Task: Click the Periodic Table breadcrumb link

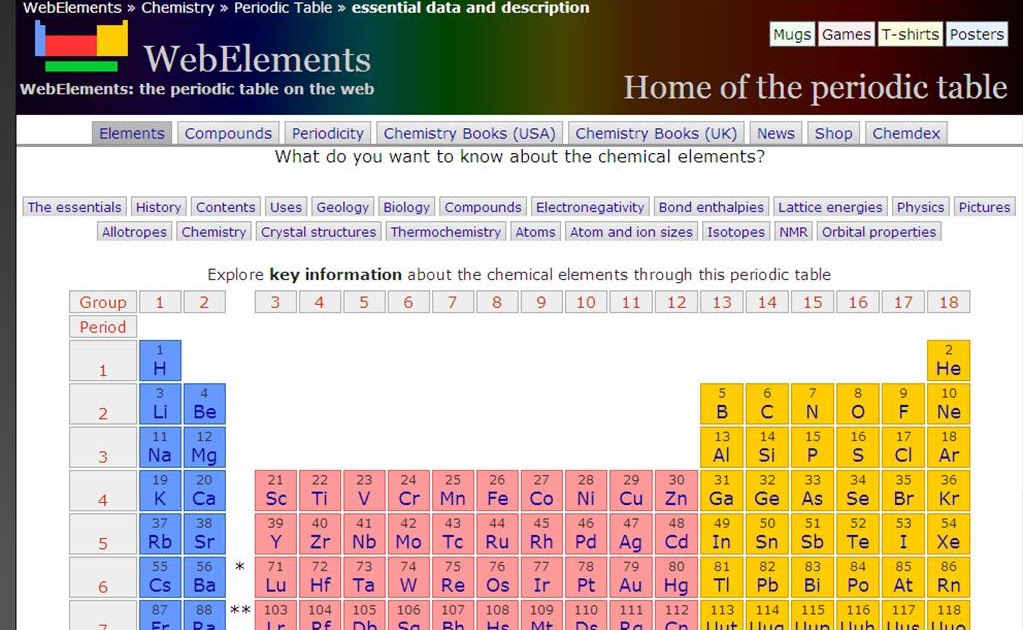Action: 282,8
